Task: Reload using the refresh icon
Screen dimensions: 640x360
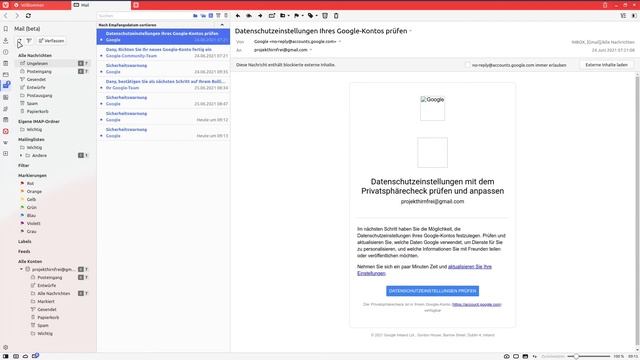Action: pos(28,16)
